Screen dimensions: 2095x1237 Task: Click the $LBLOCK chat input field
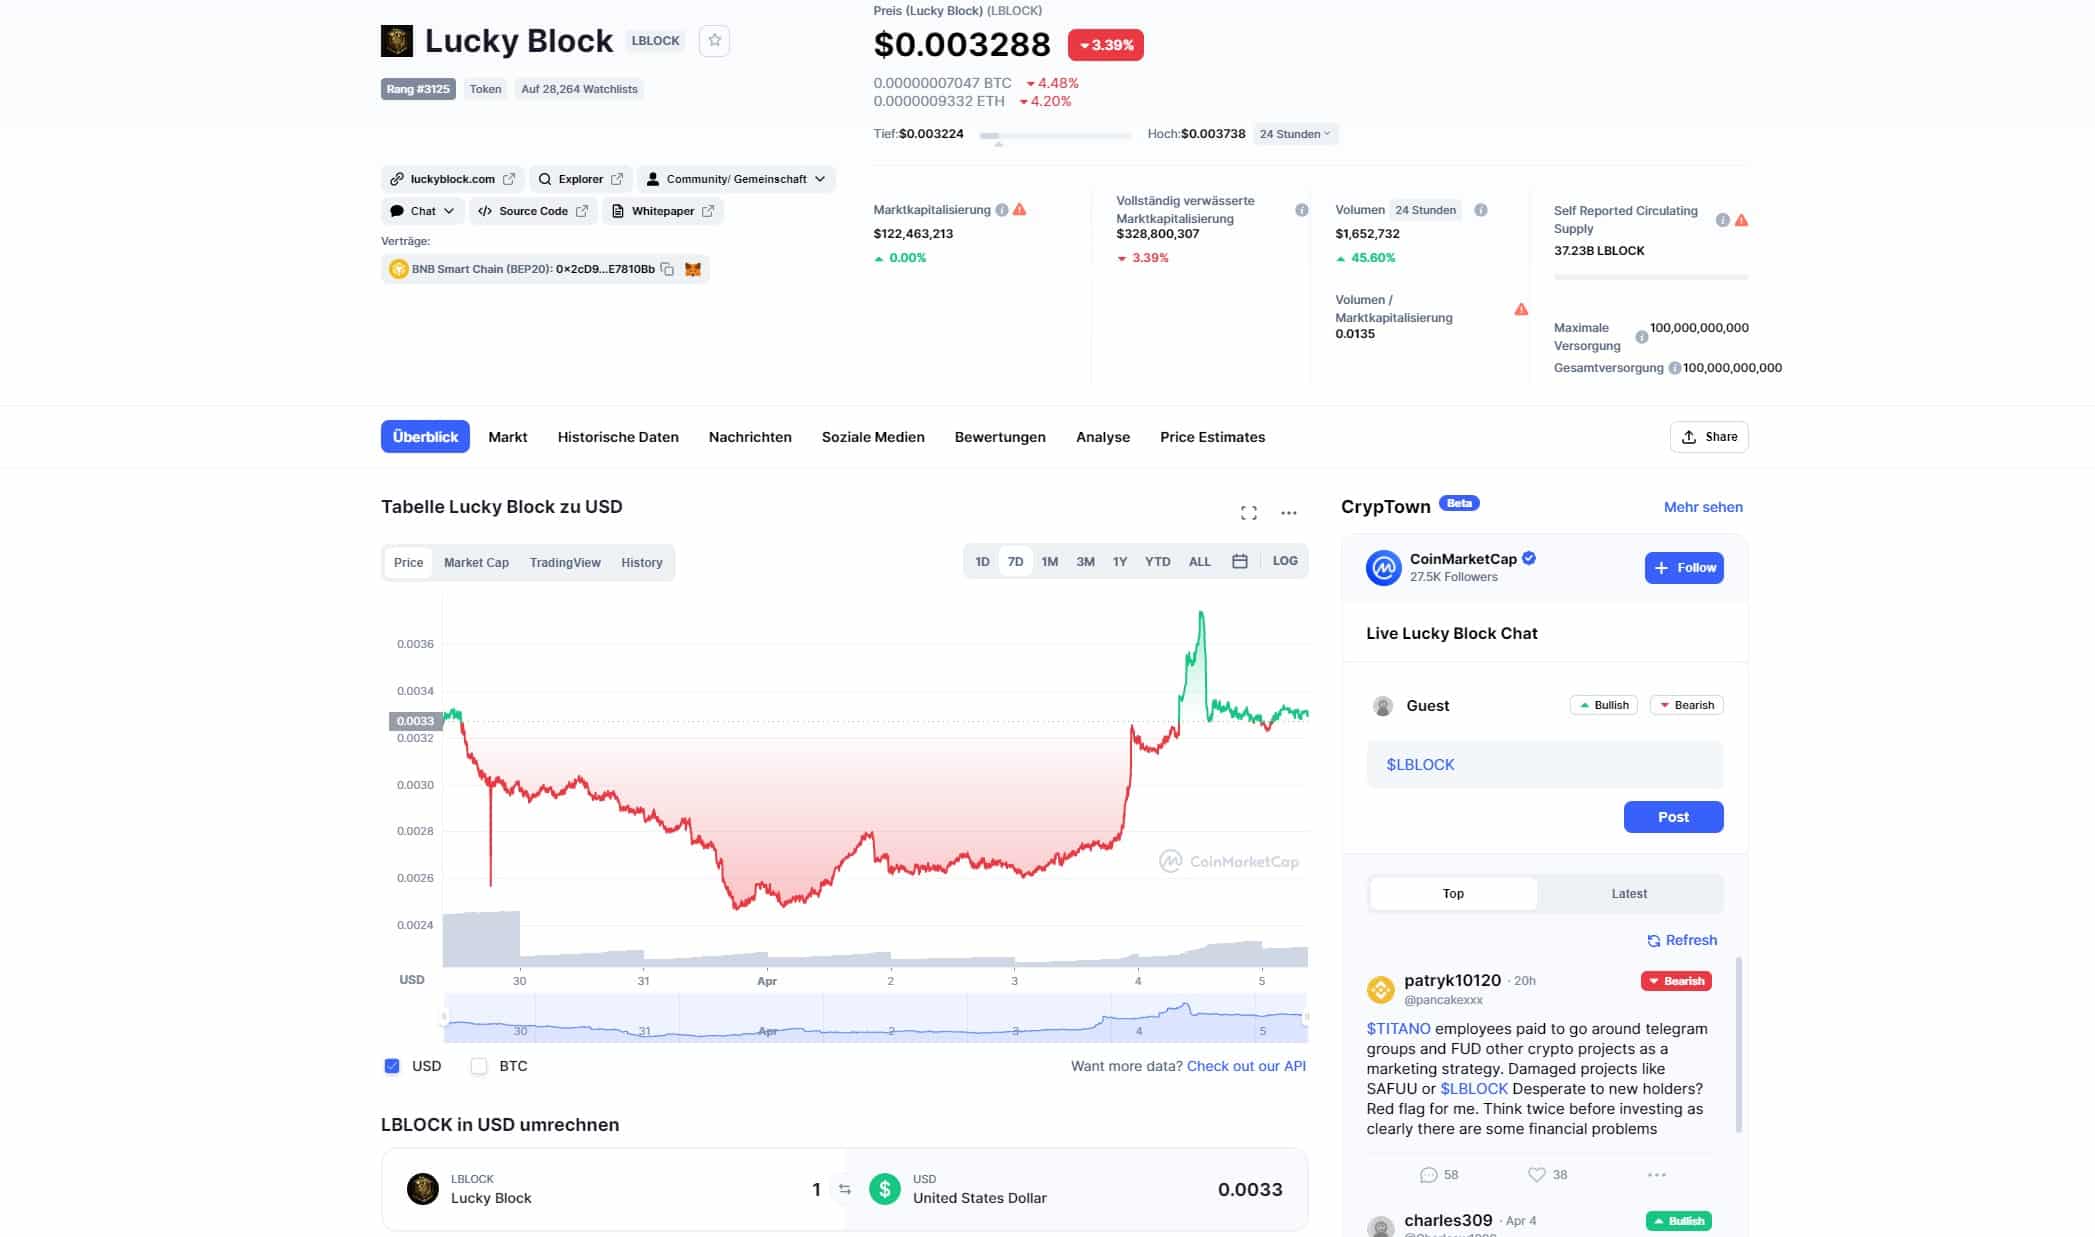click(1545, 765)
